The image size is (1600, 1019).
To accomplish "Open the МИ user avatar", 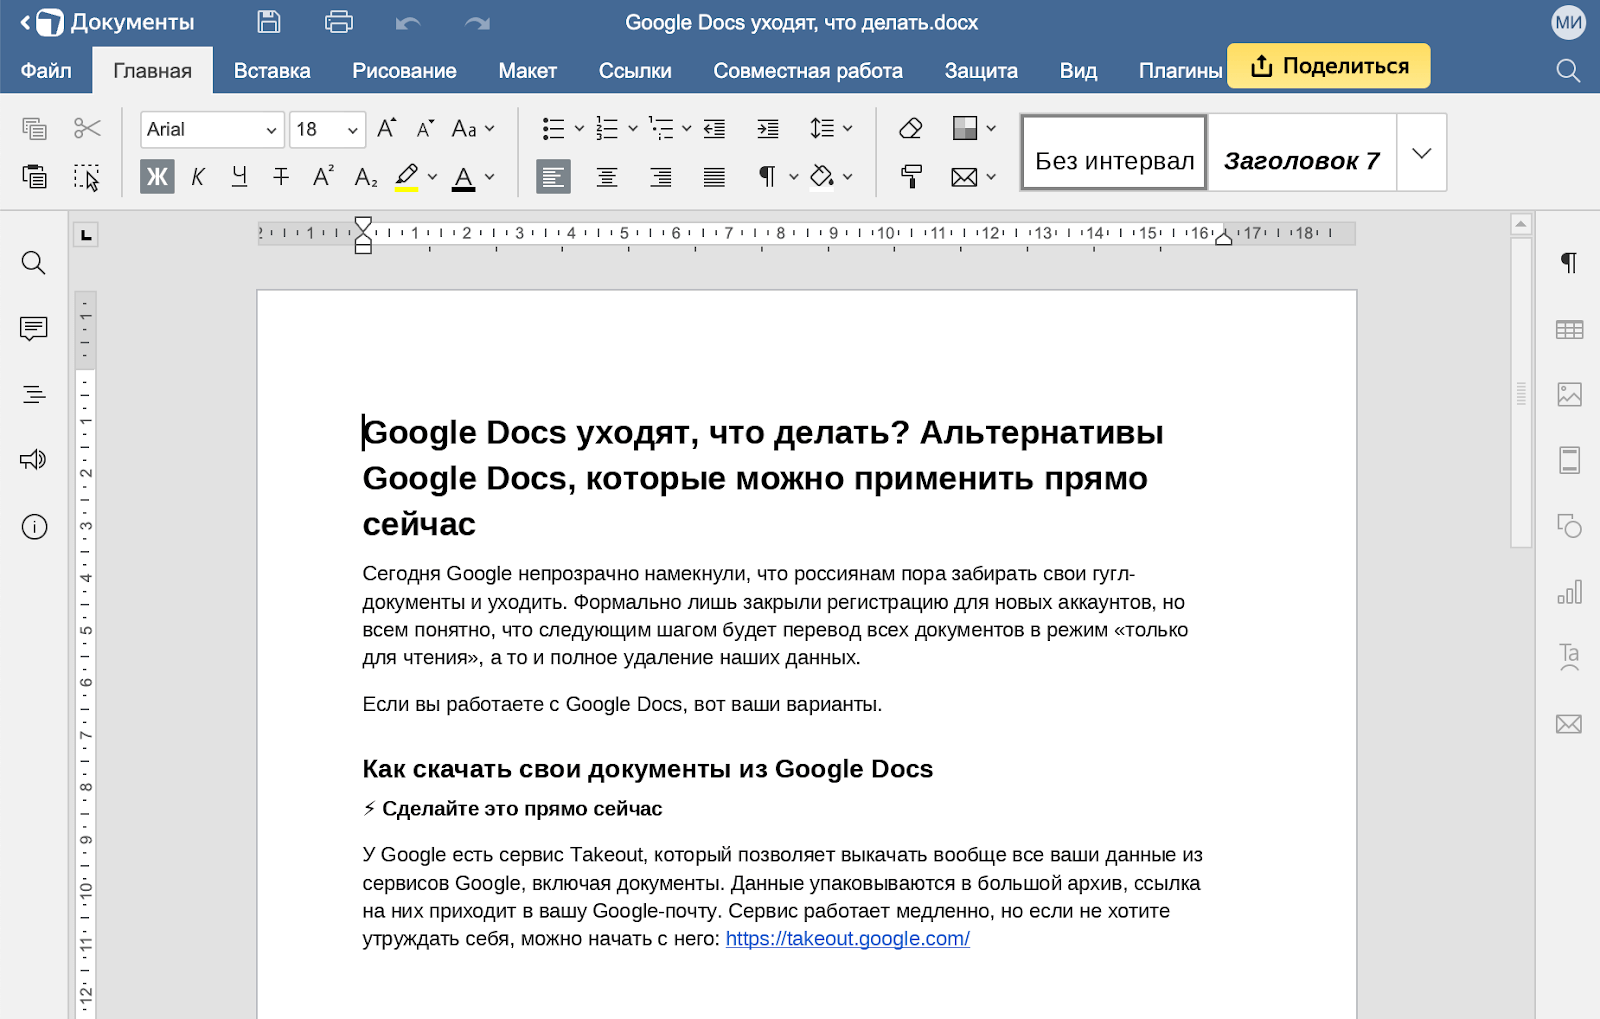I will coord(1568,22).
